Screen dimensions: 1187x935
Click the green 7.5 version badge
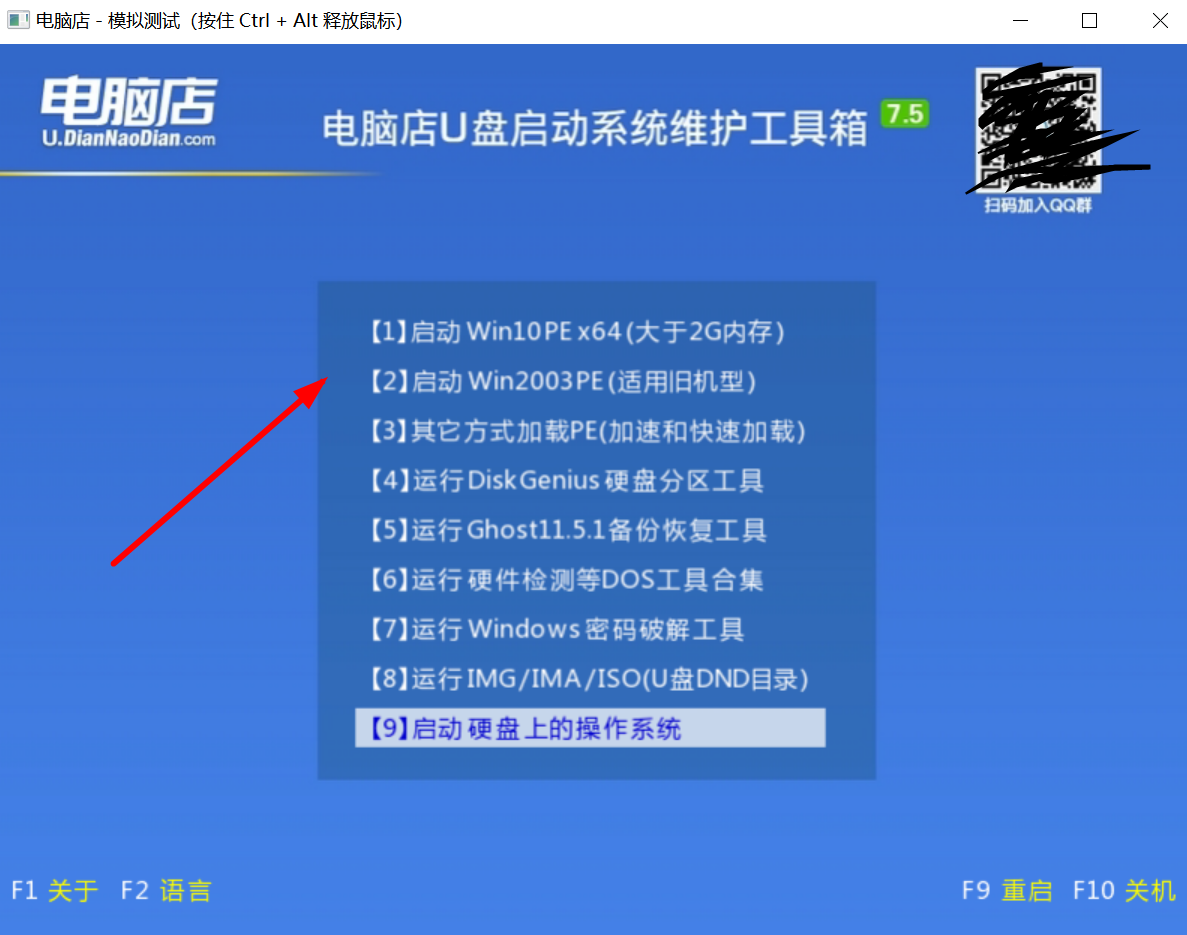905,114
